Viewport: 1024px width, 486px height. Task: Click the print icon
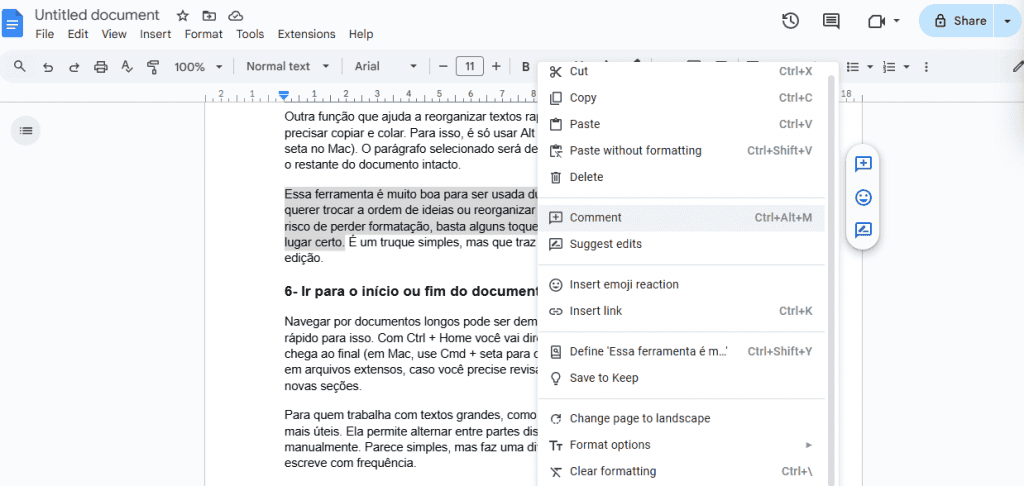[100, 67]
